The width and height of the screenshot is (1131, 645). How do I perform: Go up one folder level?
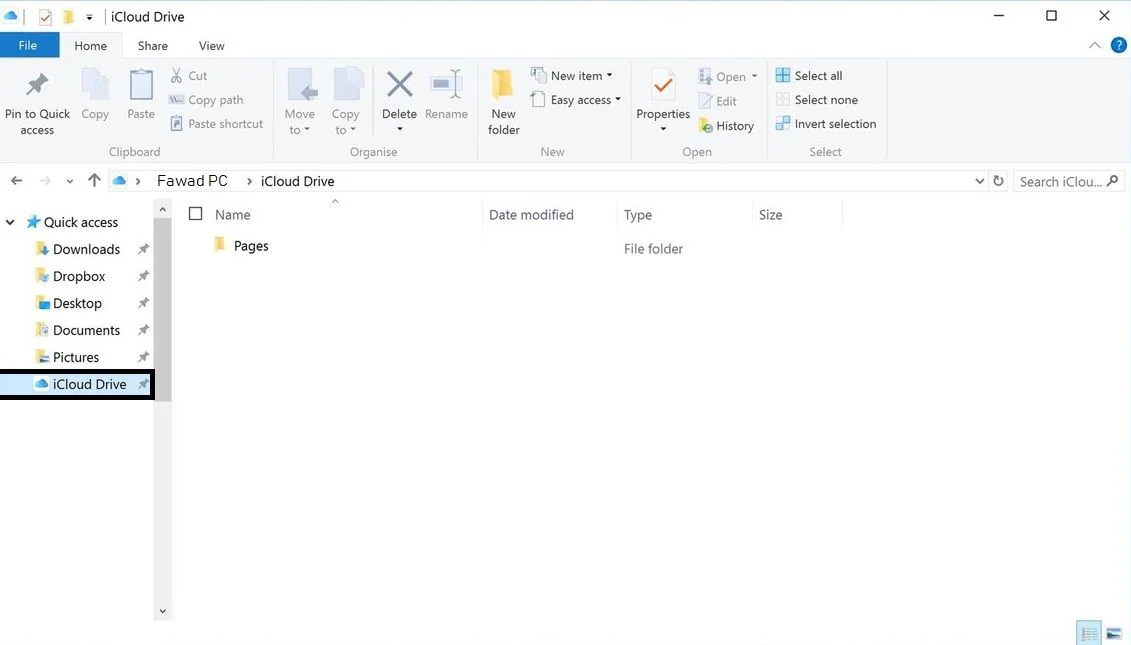(x=94, y=180)
